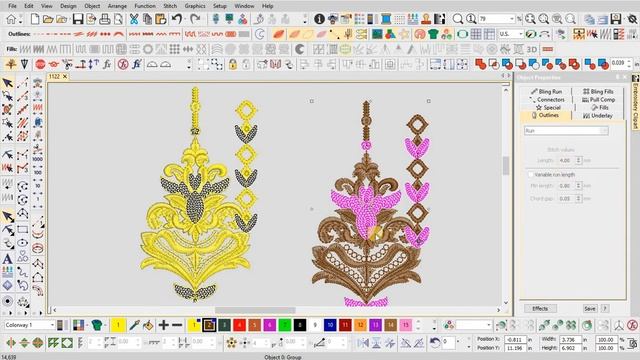Switch to the Bling Fills tab

598,91
